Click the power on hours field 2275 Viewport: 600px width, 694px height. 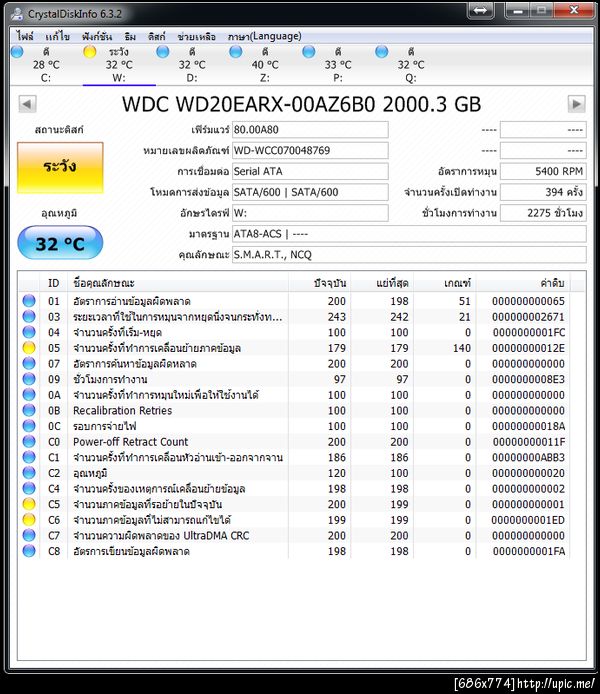click(543, 213)
